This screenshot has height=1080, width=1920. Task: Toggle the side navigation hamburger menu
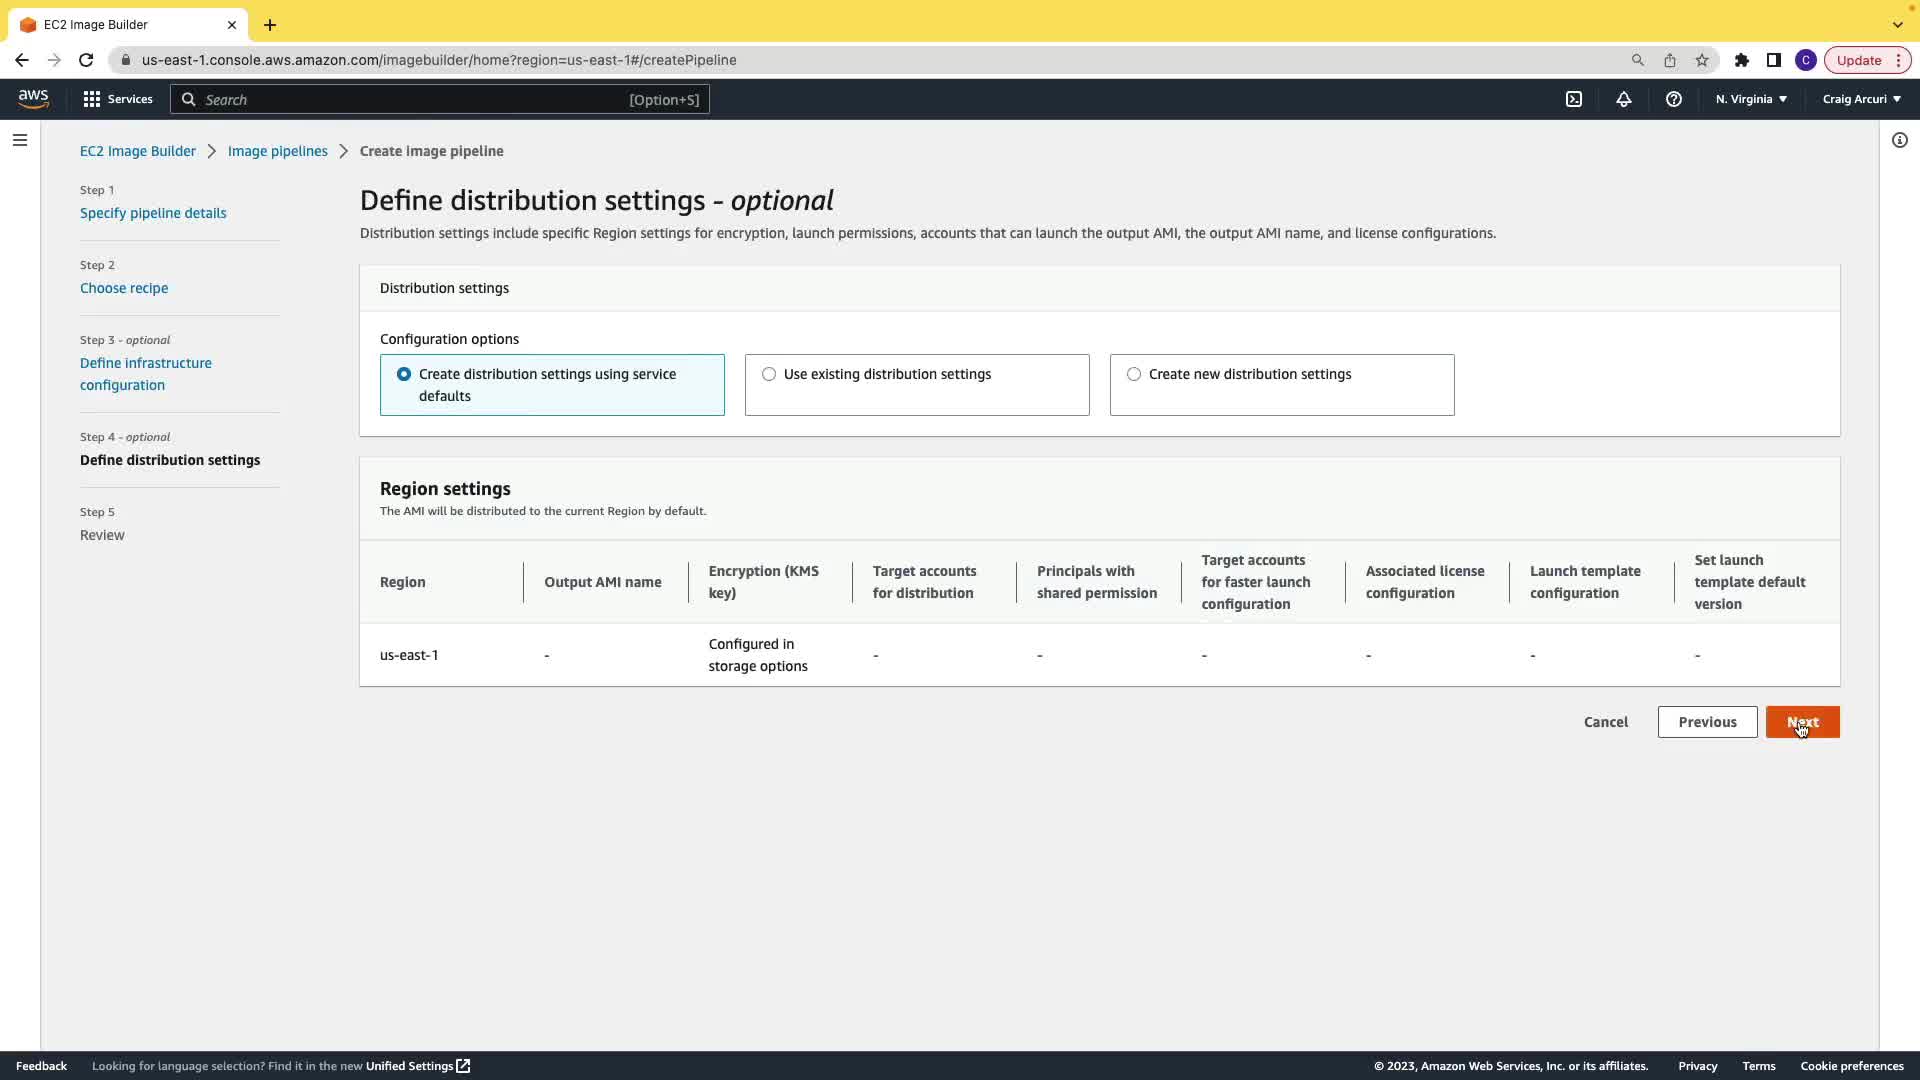pyautogui.click(x=20, y=140)
